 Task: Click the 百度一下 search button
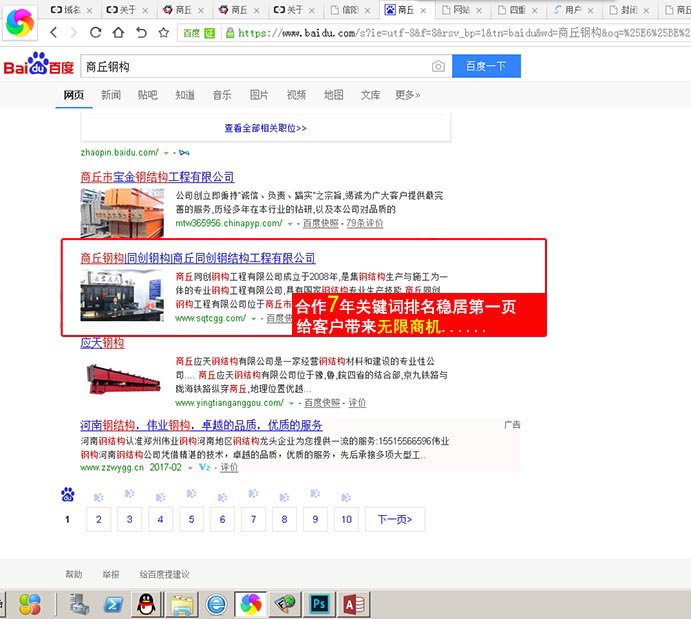pyautogui.click(x=486, y=66)
